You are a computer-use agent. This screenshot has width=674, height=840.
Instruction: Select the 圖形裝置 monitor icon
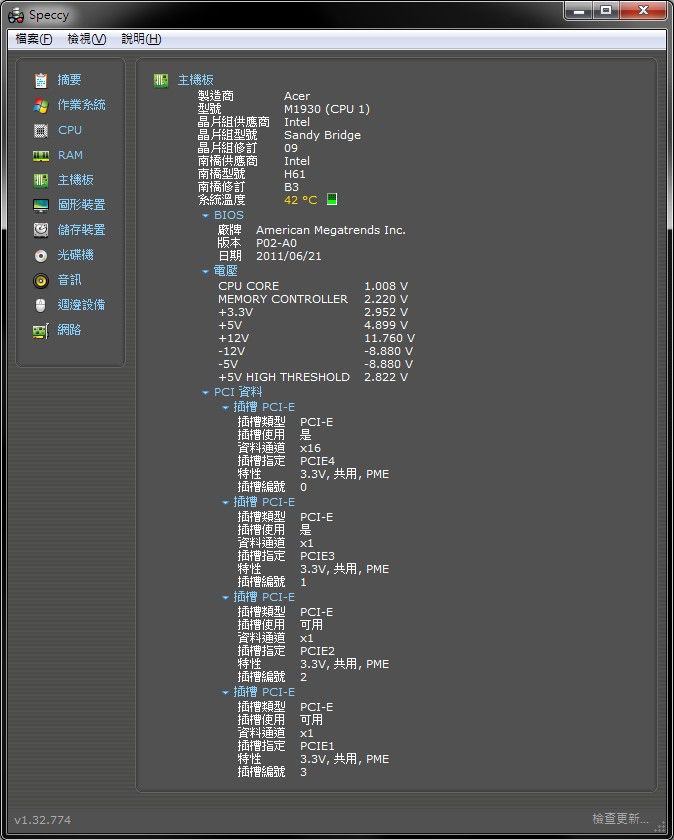click(x=41, y=205)
